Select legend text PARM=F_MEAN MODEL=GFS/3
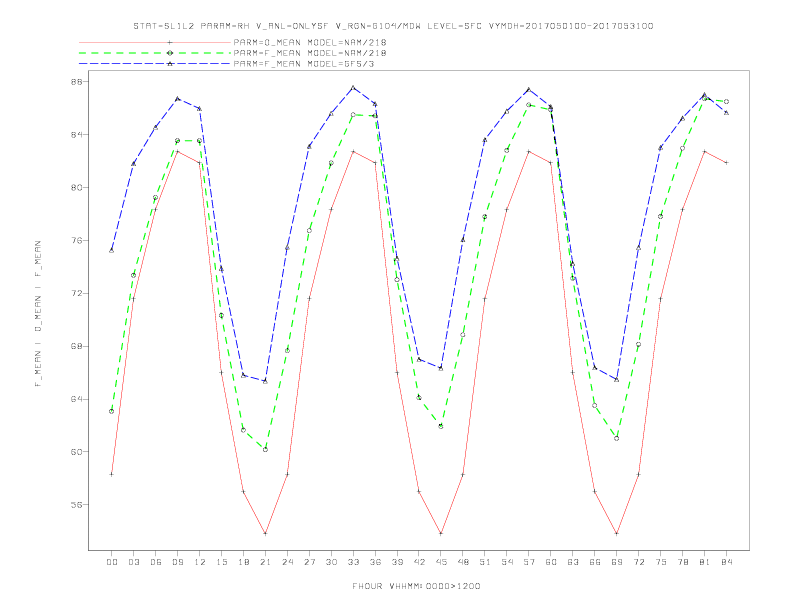 pos(304,64)
